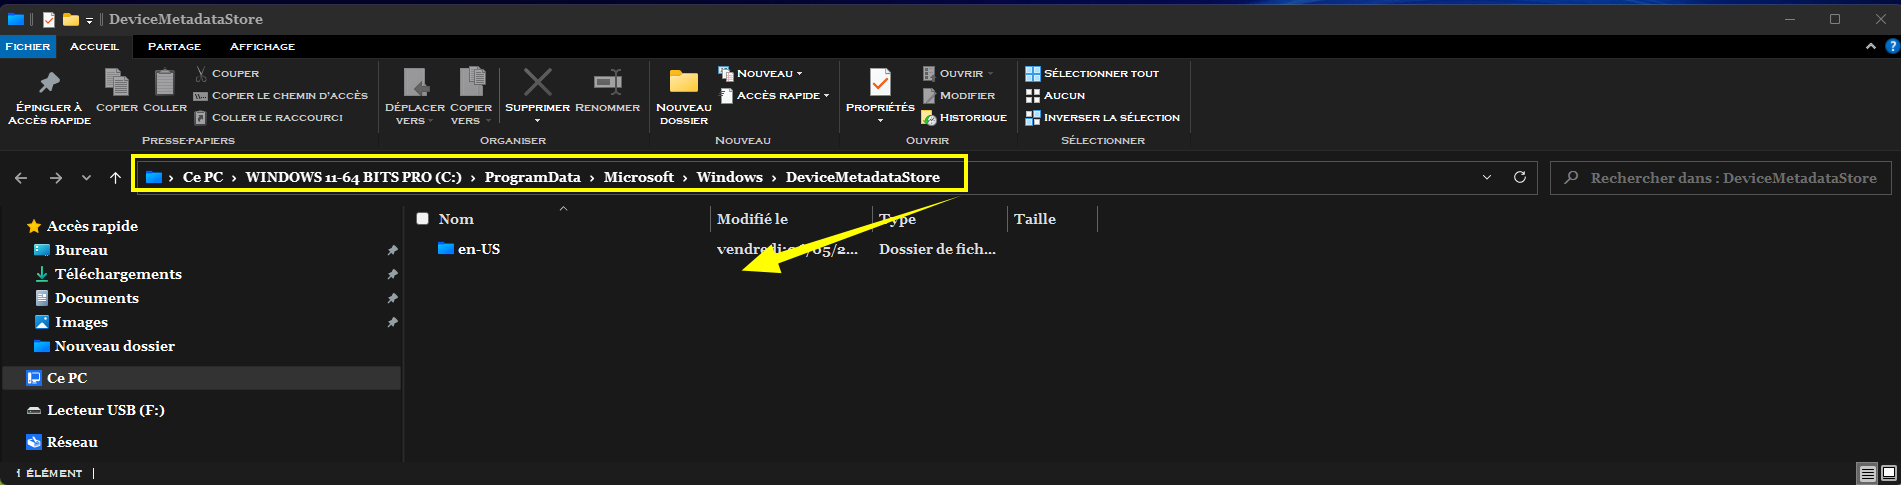The height and width of the screenshot is (485, 1901).
Task: Click the Supprimer X icon
Action: click(538, 82)
